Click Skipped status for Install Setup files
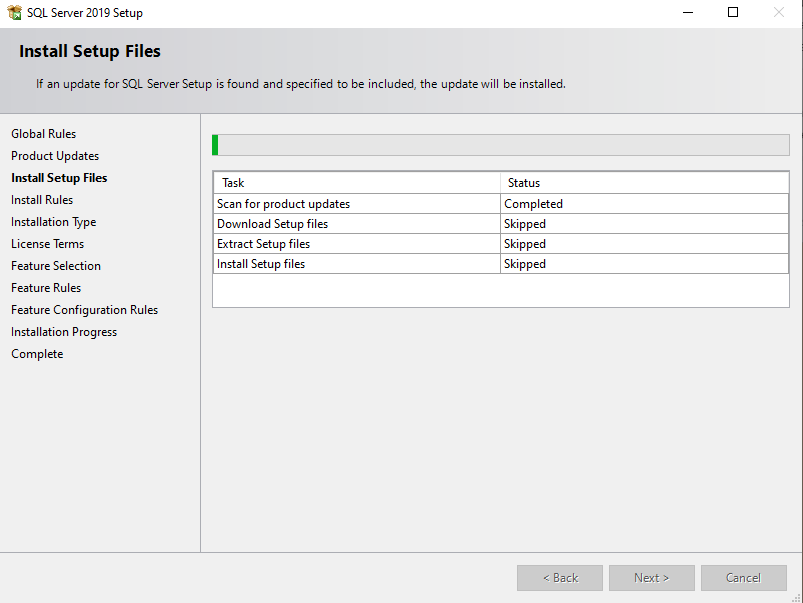Screen dimensions: 803x603 click(644, 264)
